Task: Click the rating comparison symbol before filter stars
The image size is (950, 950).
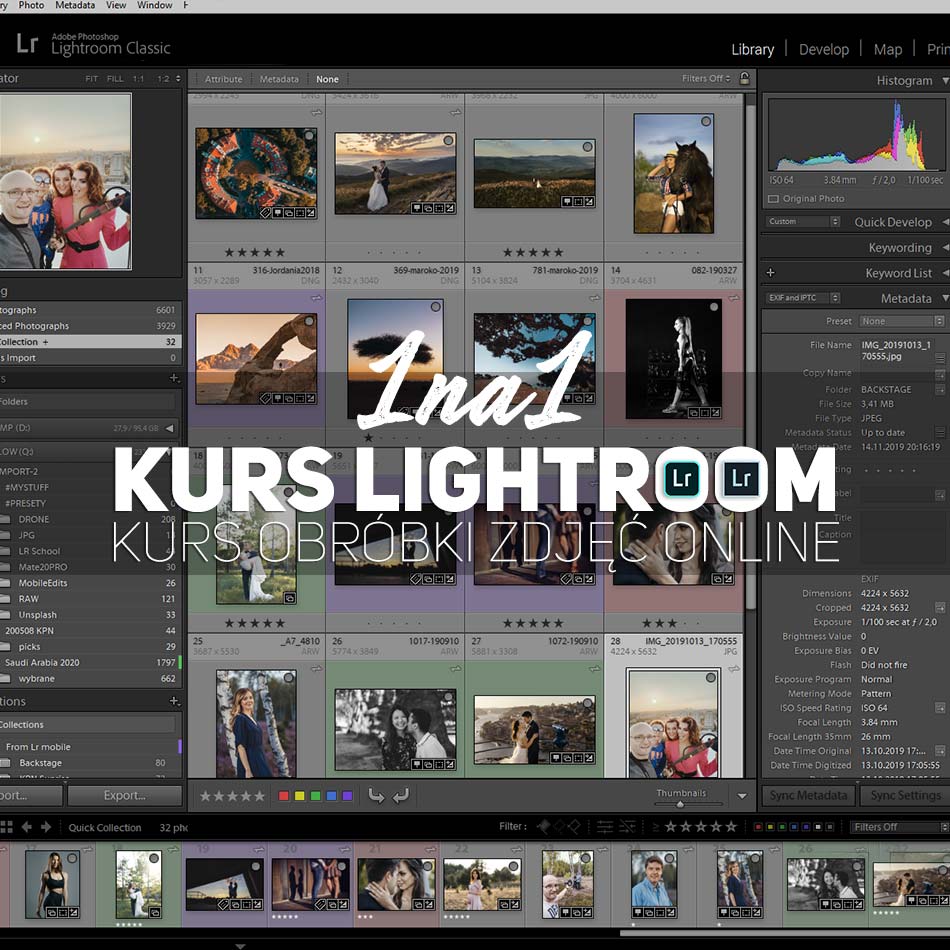Action: point(655,827)
